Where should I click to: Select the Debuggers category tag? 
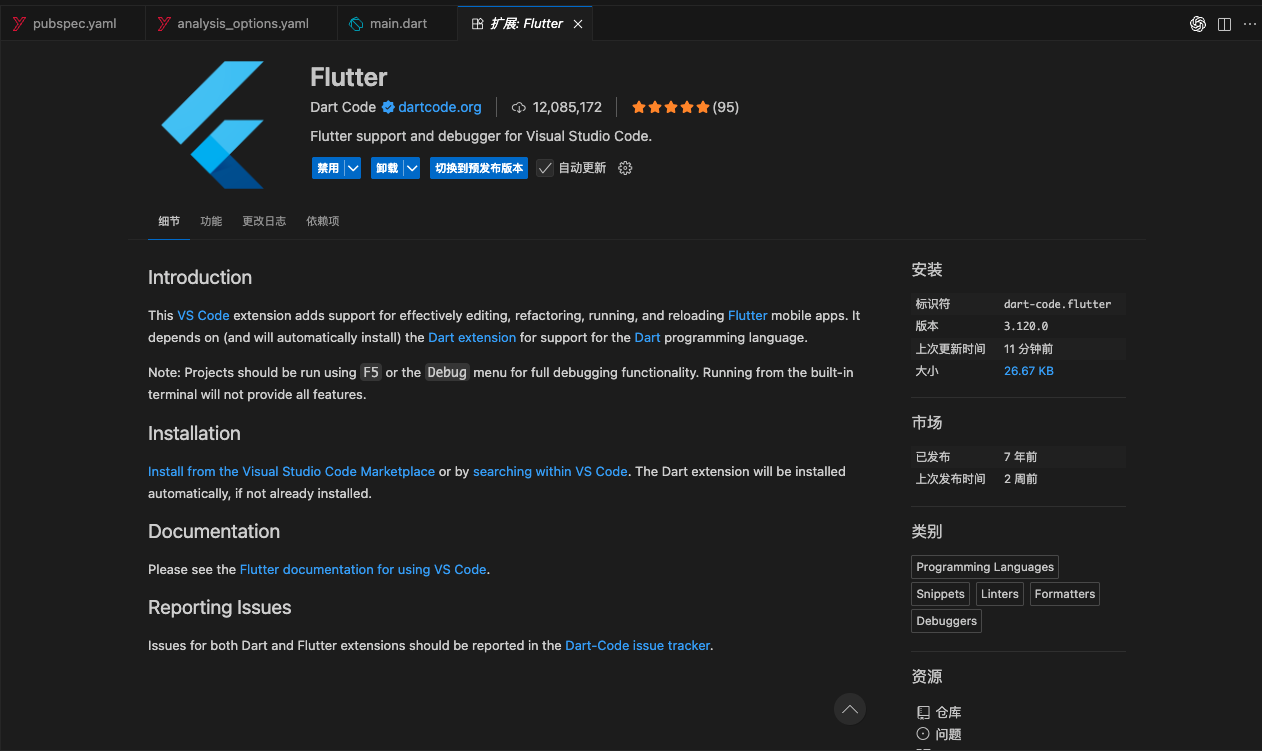point(946,621)
